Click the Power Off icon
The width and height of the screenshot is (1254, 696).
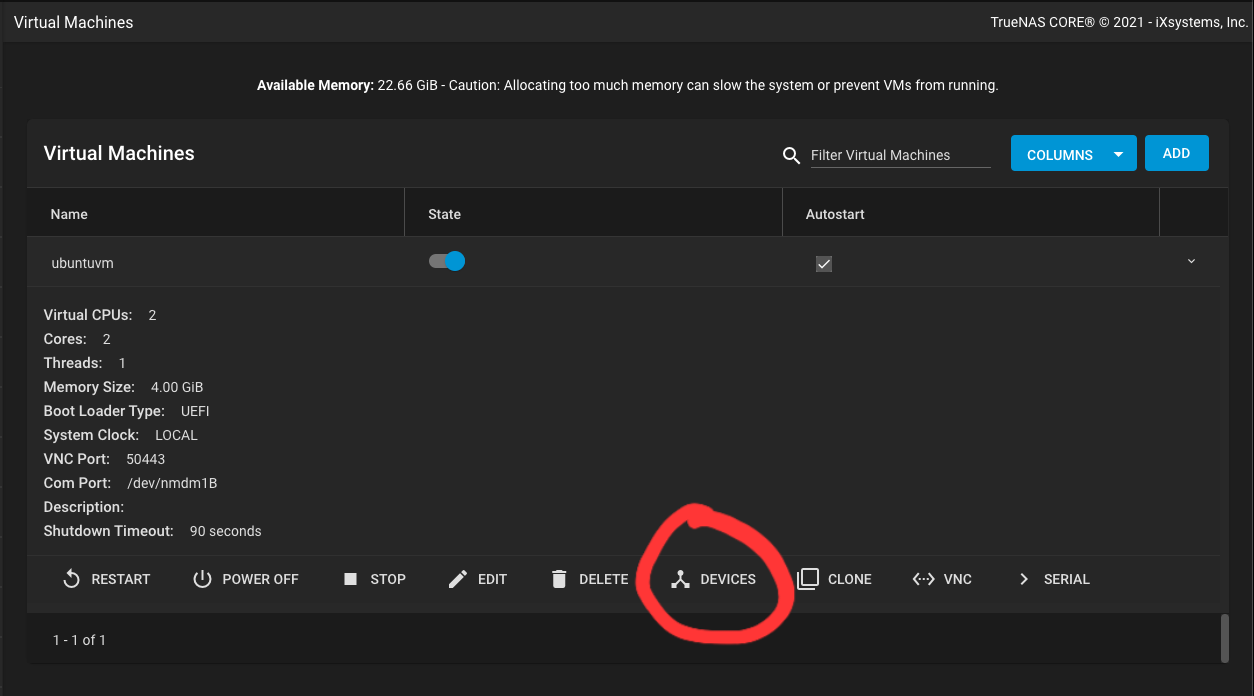[x=202, y=579]
